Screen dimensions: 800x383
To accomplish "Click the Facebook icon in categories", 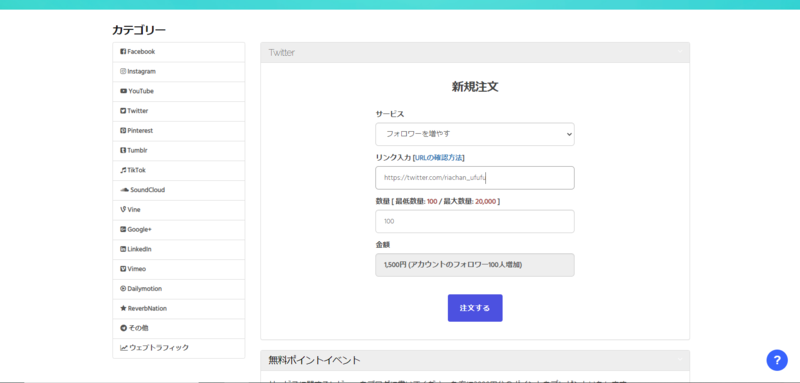I will [x=123, y=52].
